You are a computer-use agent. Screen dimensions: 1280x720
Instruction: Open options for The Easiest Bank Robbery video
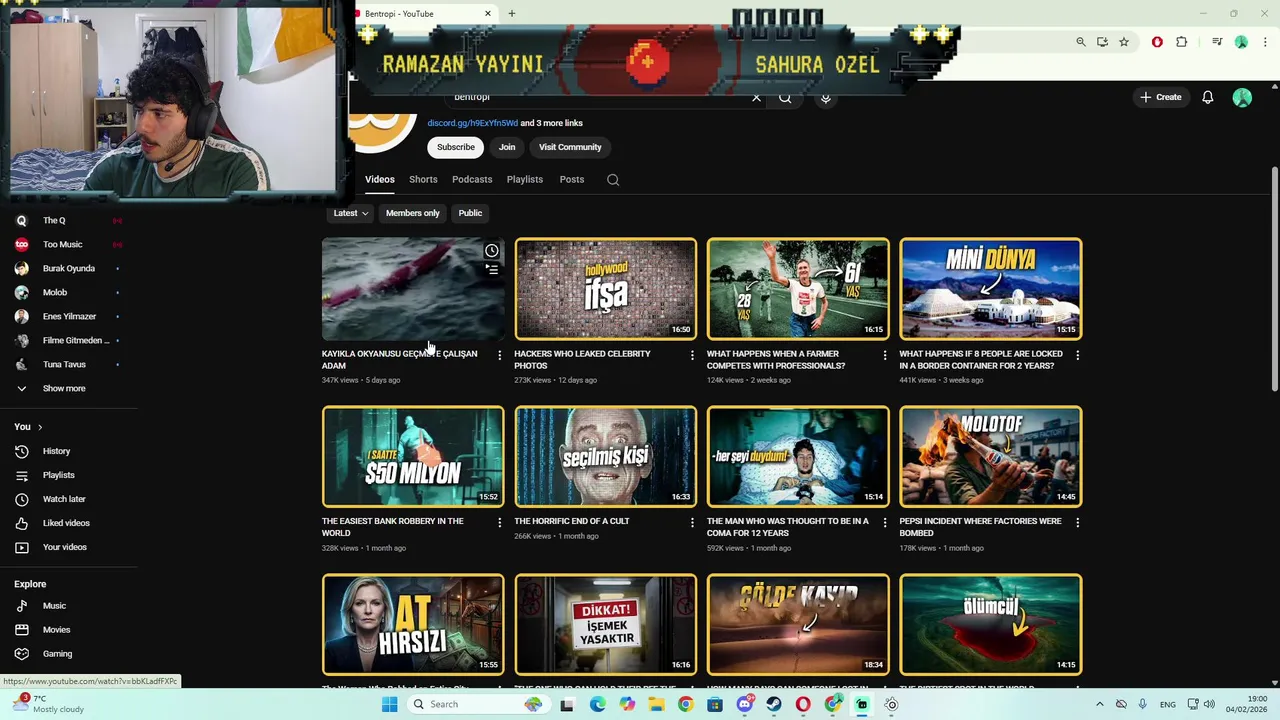click(x=499, y=522)
